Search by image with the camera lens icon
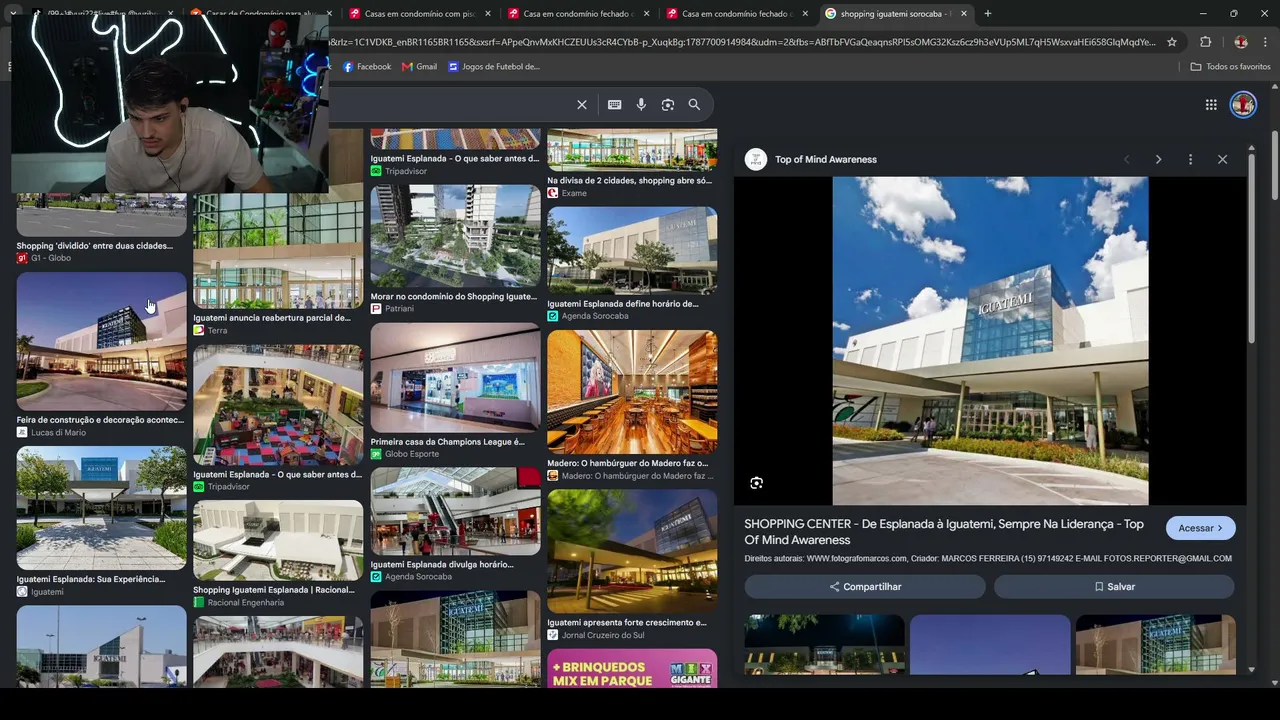 point(668,105)
